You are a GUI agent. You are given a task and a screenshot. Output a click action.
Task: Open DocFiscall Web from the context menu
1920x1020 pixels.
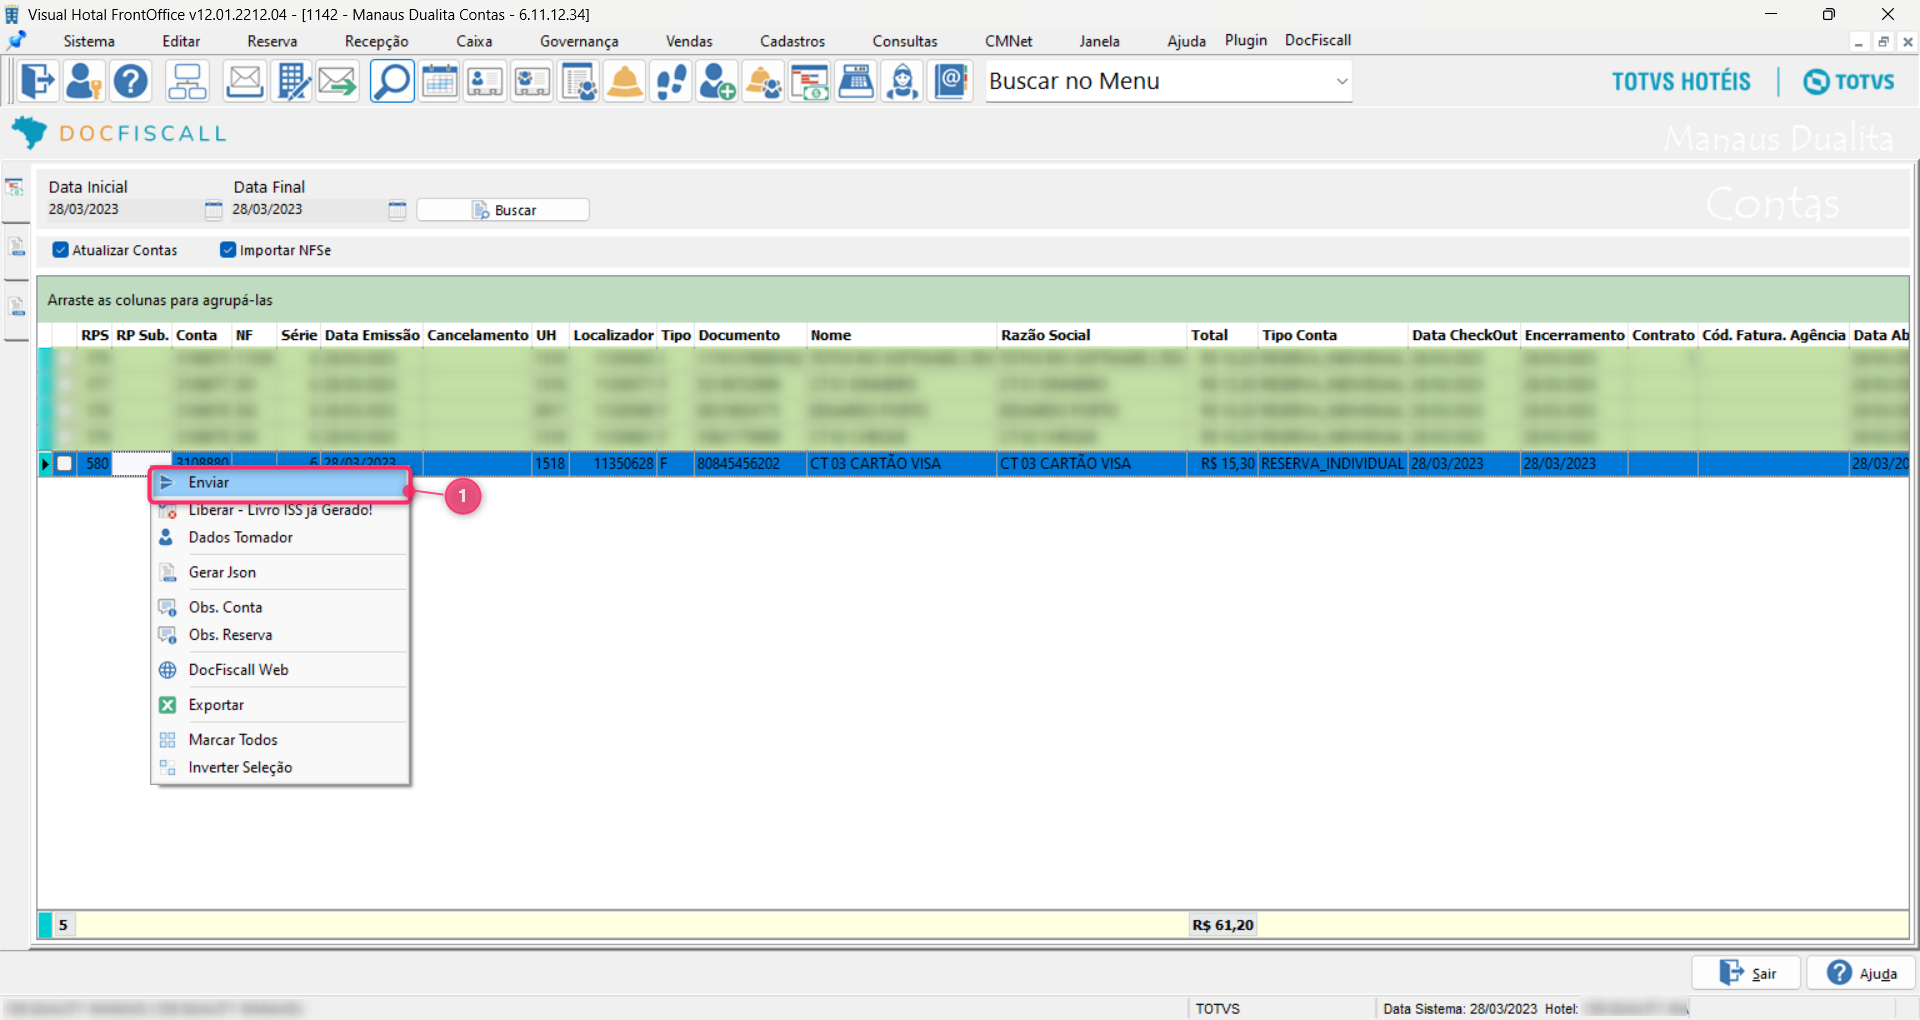(x=281, y=670)
